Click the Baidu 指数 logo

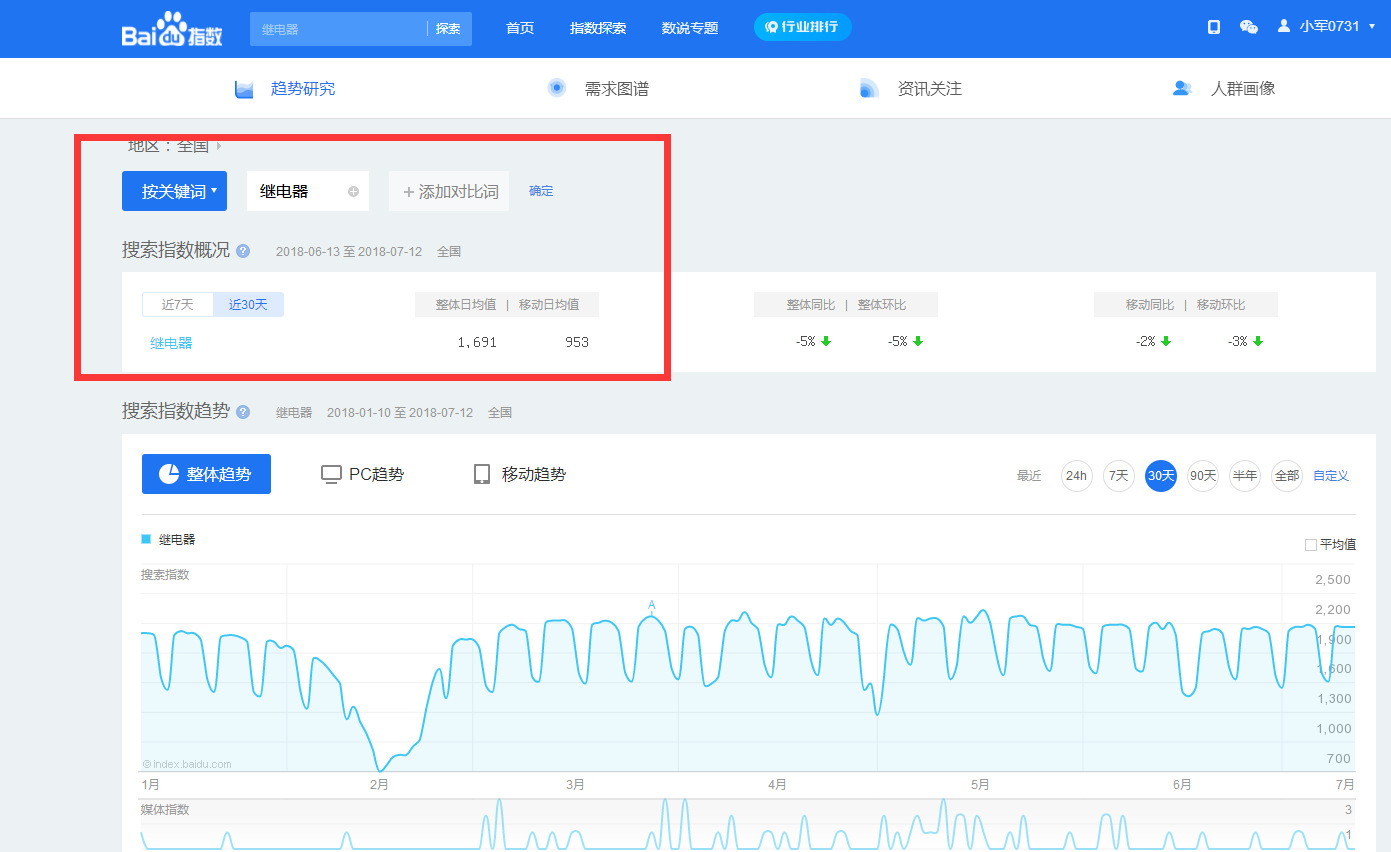(172, 29)
